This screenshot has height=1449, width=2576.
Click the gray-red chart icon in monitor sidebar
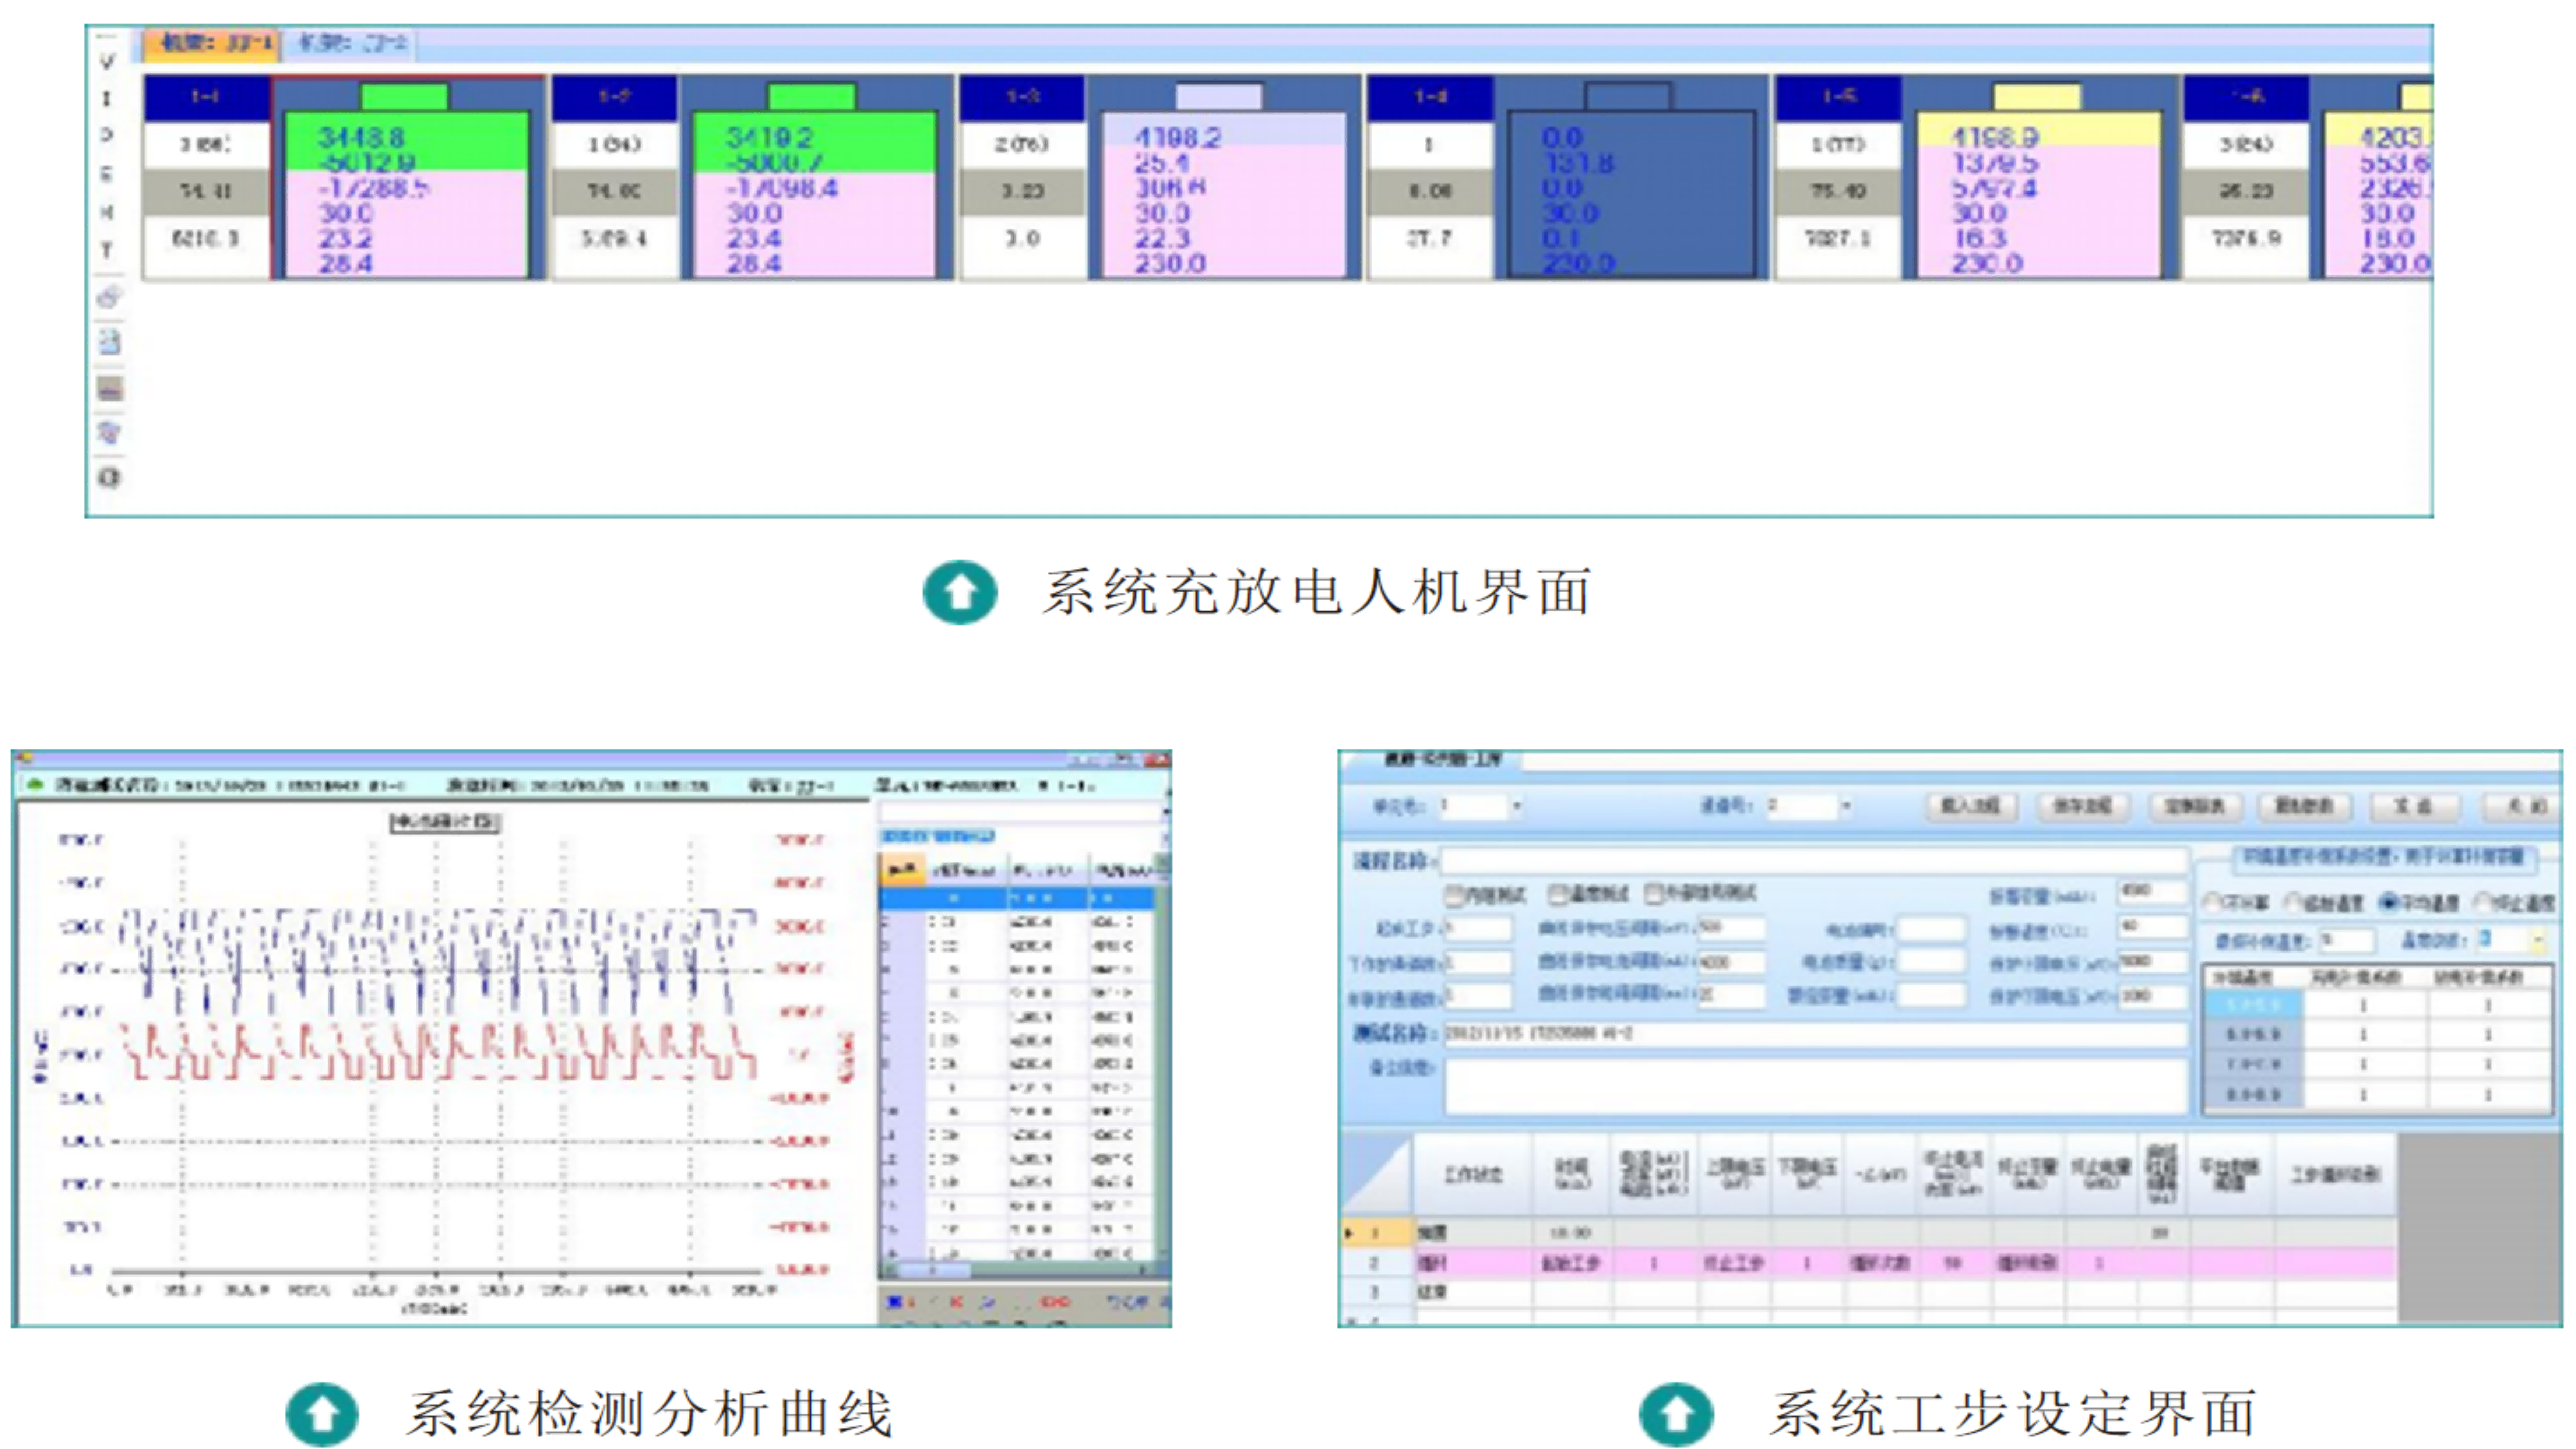coord(109,388)
